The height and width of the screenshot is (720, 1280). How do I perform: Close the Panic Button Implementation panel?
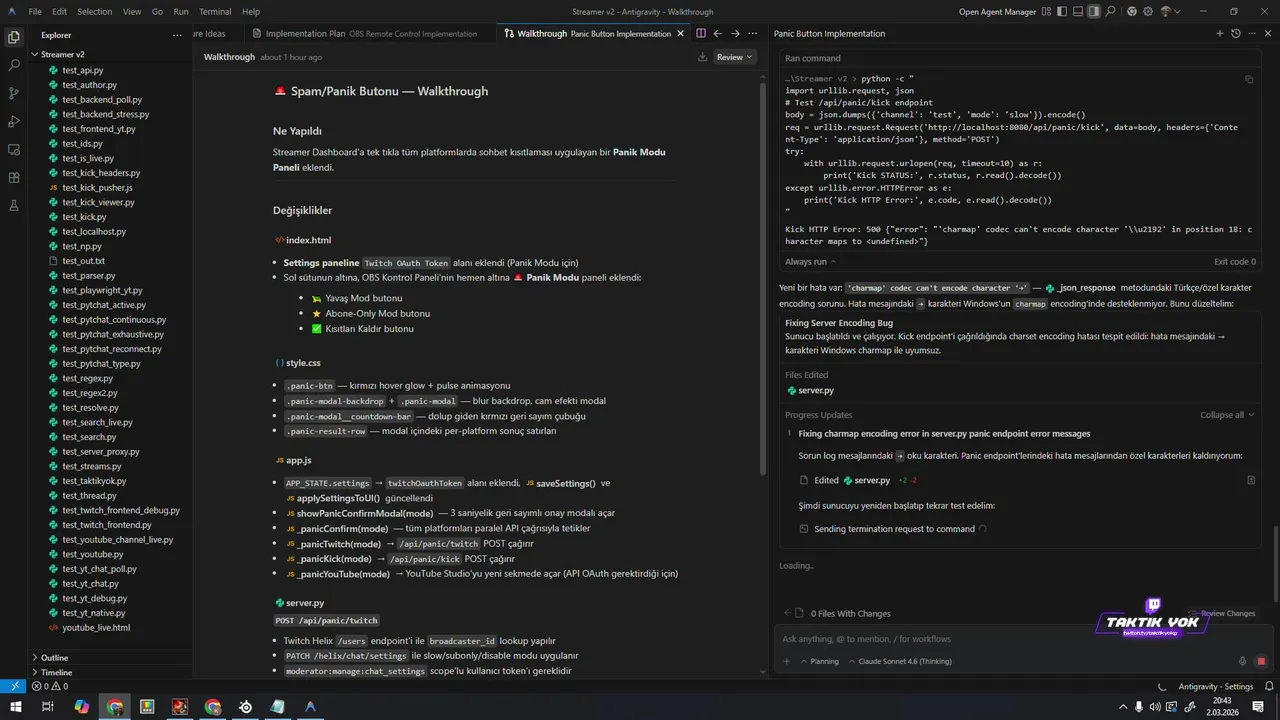point(1268,33)
